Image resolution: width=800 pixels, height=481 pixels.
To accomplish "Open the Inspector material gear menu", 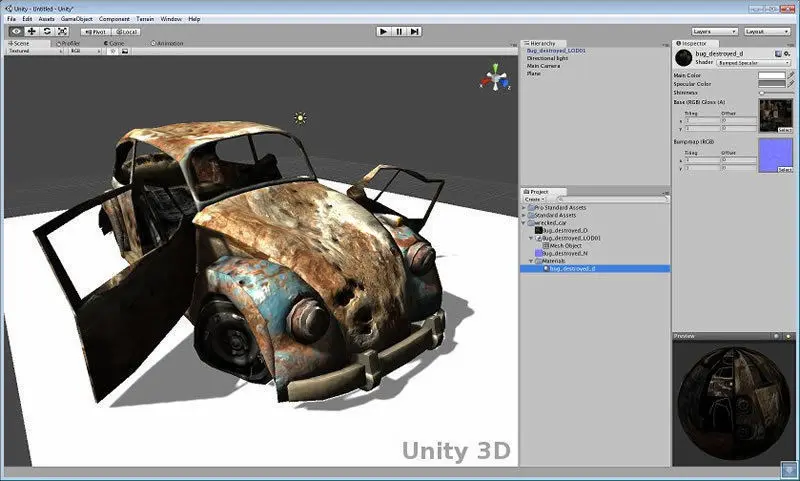I will click(x=787, y=54).
